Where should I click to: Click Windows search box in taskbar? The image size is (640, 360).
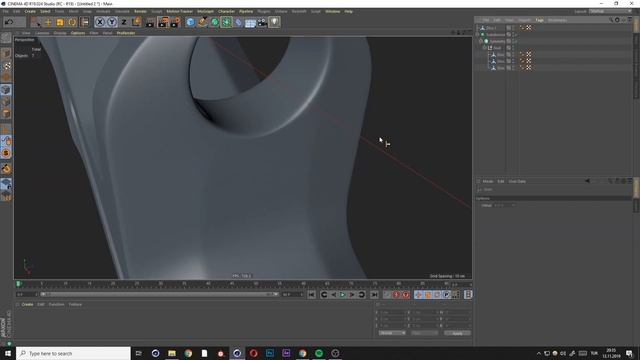point(73,353)
